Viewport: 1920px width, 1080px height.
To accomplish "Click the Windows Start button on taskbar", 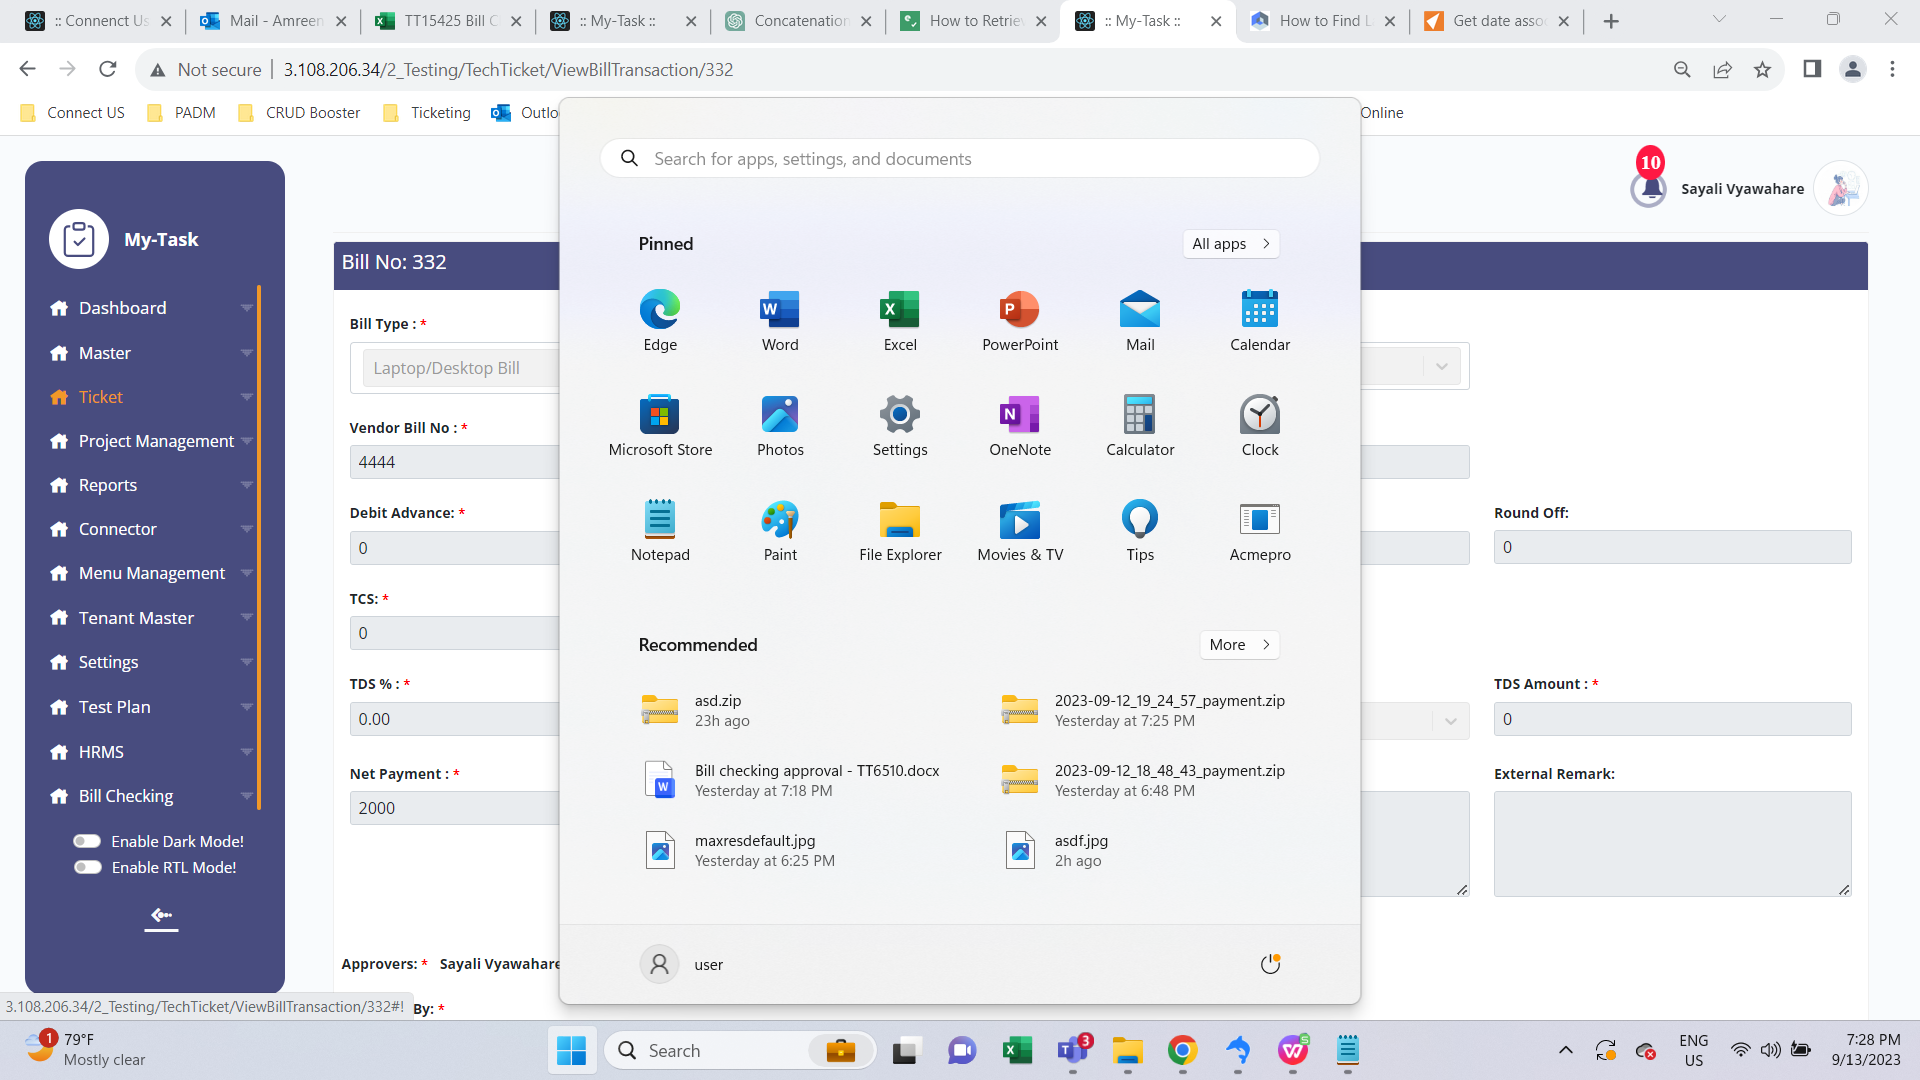I will [x=571, y=1050].
